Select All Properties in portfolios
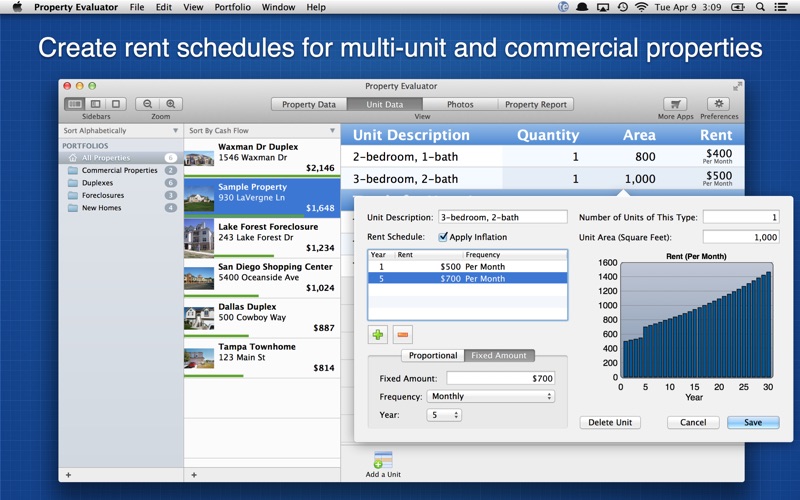This screenshot has height=500, width=800. coord(121,158)
